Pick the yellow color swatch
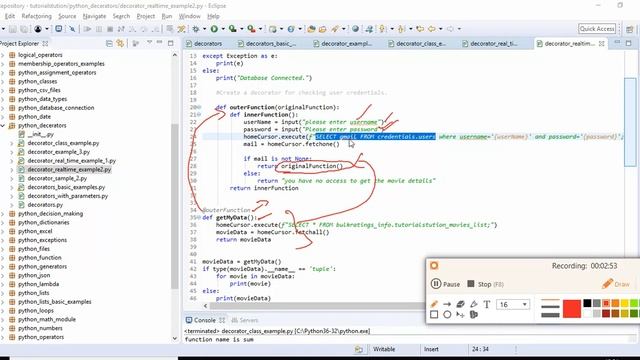This screenshot has width=640, height=360. click(624, 303)
